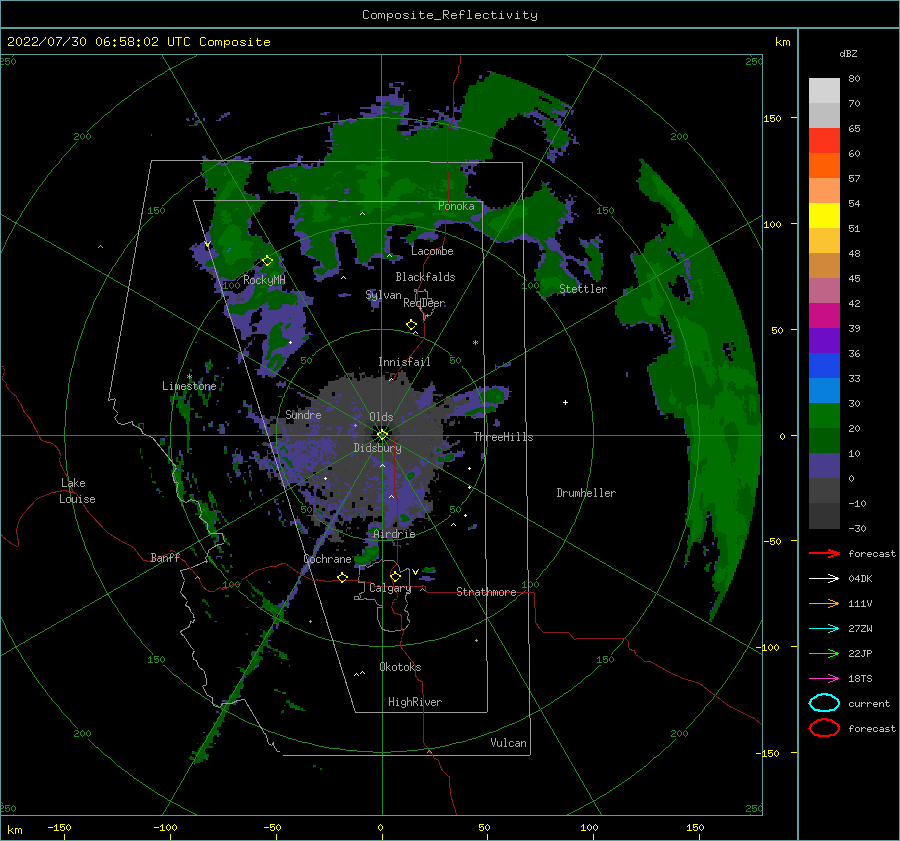Click the Calgary city label

[390, 588]
